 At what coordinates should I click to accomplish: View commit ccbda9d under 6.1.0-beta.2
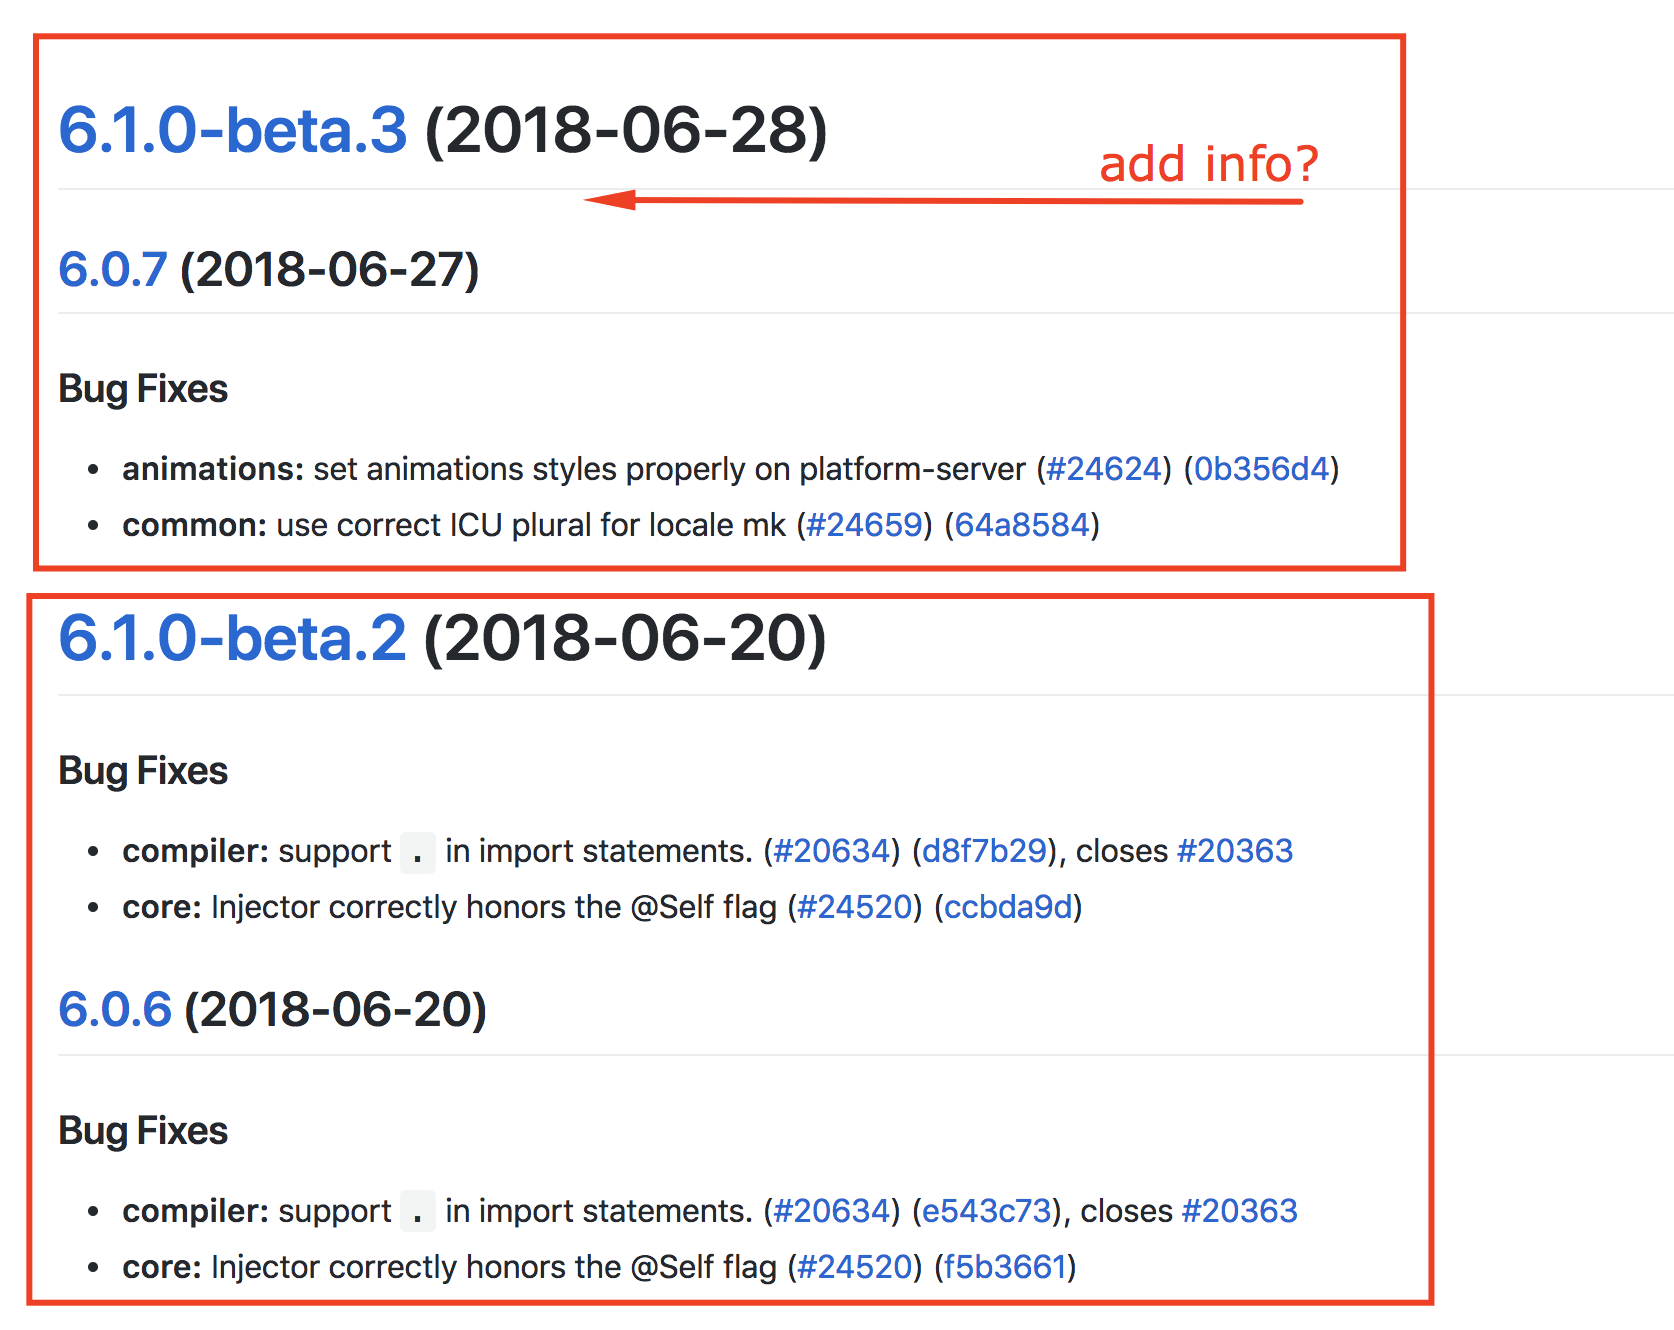click(1007, 907)
